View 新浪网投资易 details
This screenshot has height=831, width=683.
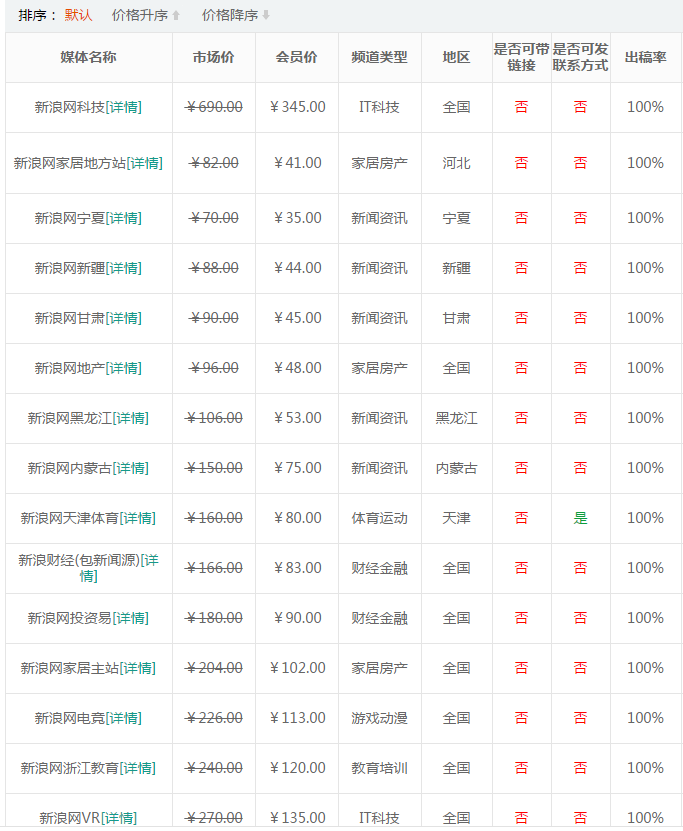(x=131, y=618)
